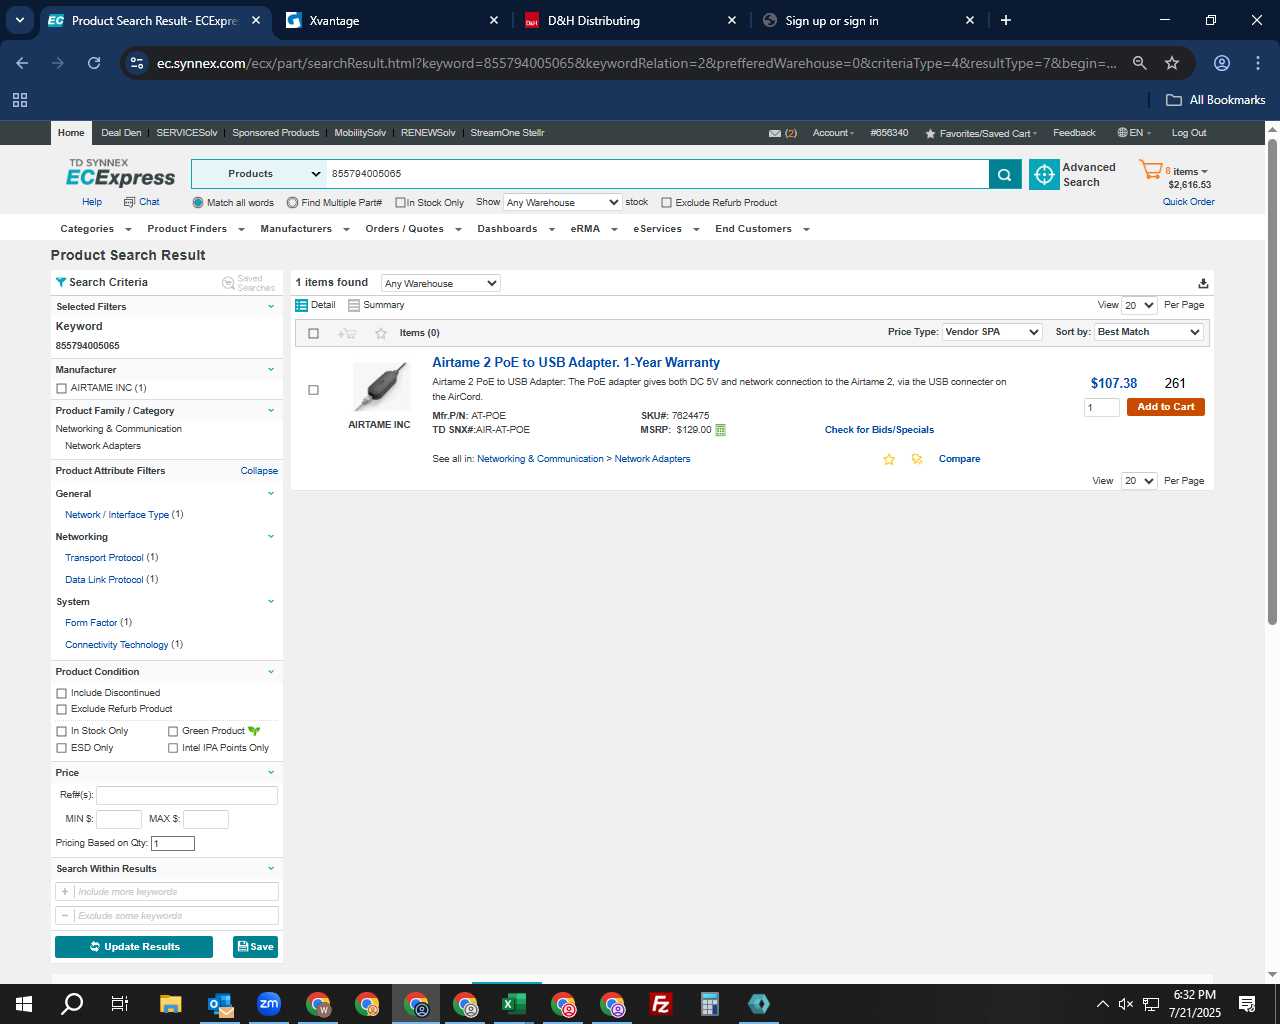Viewport: 1280px width, 1024px height.
Task: Switch to Summary view icon
Action: point(354,305)
